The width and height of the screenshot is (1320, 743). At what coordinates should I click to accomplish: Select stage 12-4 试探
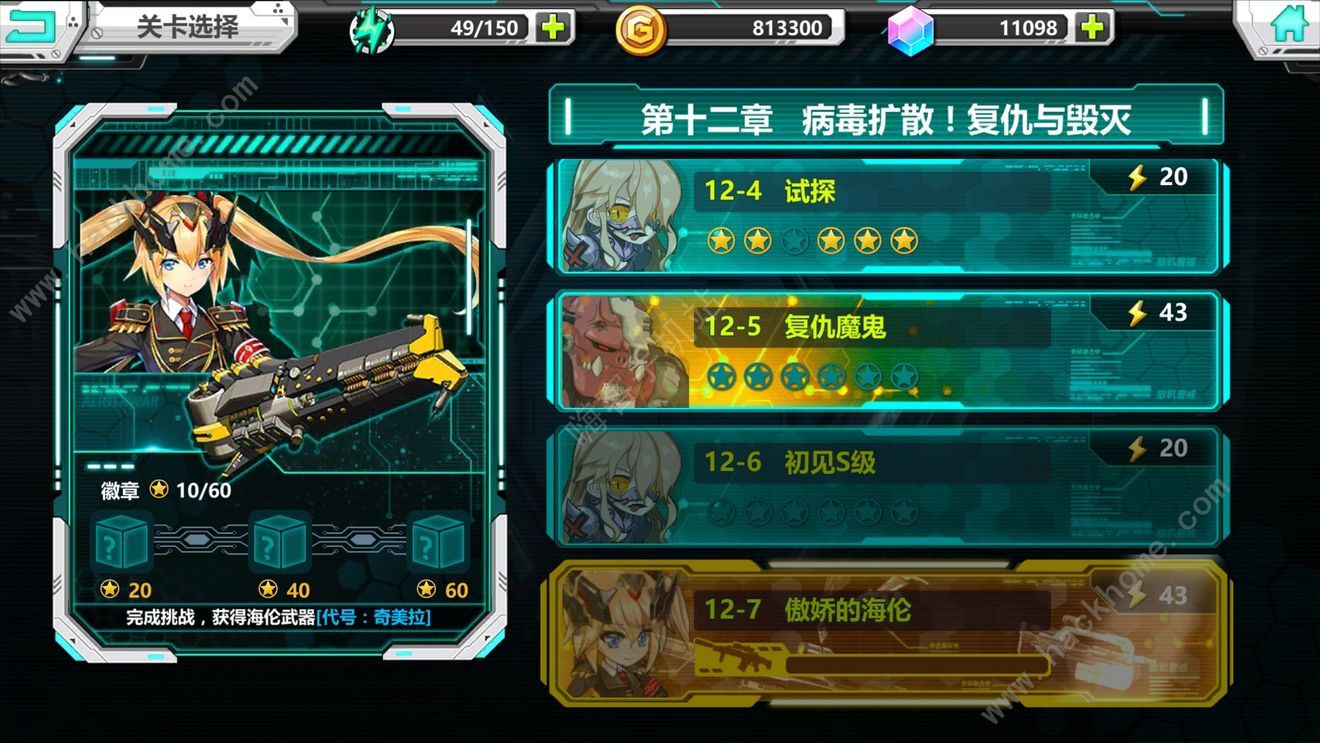coord(886,215)
